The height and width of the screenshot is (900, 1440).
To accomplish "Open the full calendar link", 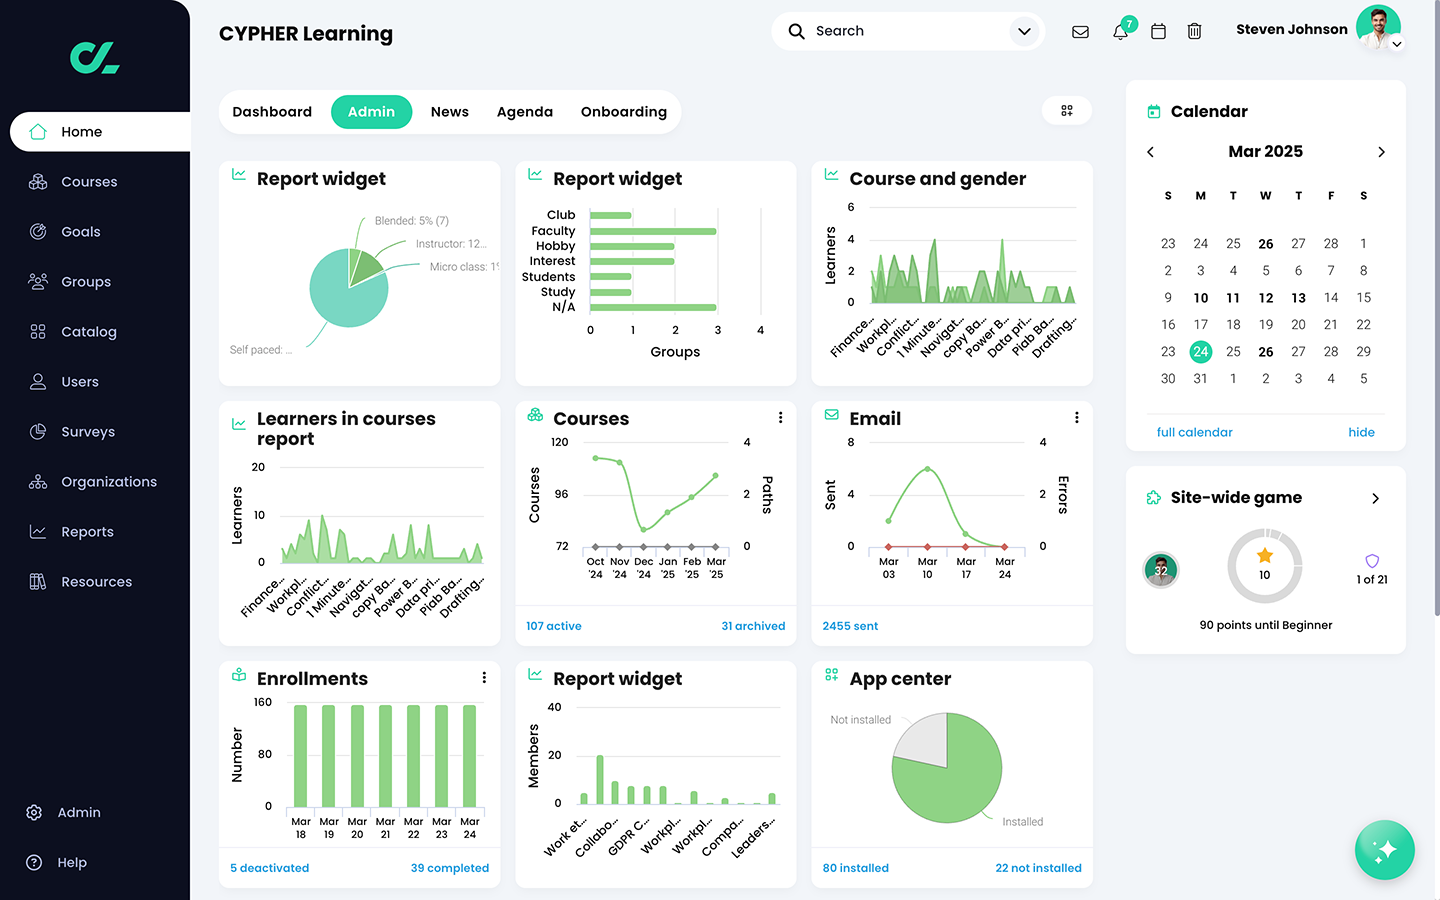I will [x=1194, y=431].
